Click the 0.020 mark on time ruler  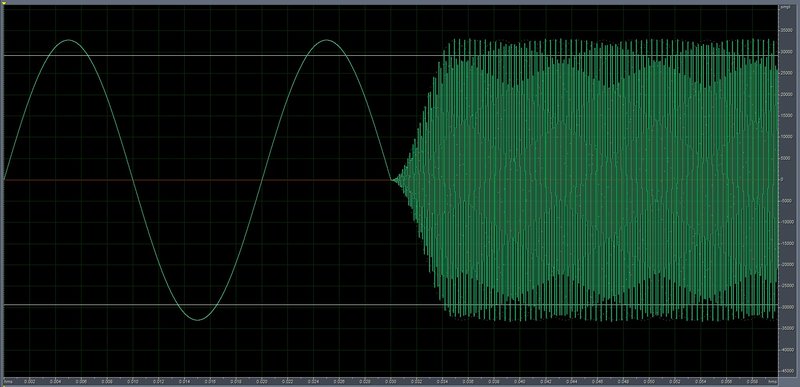click(262, 381)
